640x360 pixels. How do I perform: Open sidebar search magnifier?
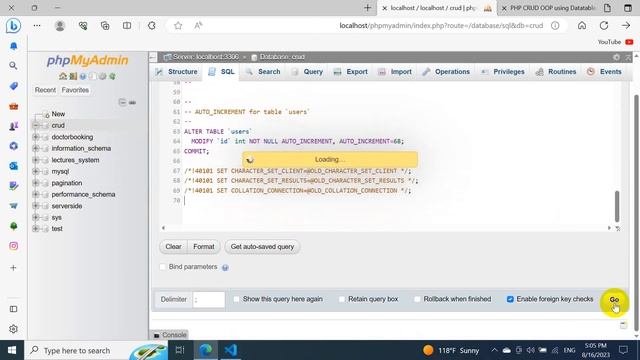(x=13, y=65)
